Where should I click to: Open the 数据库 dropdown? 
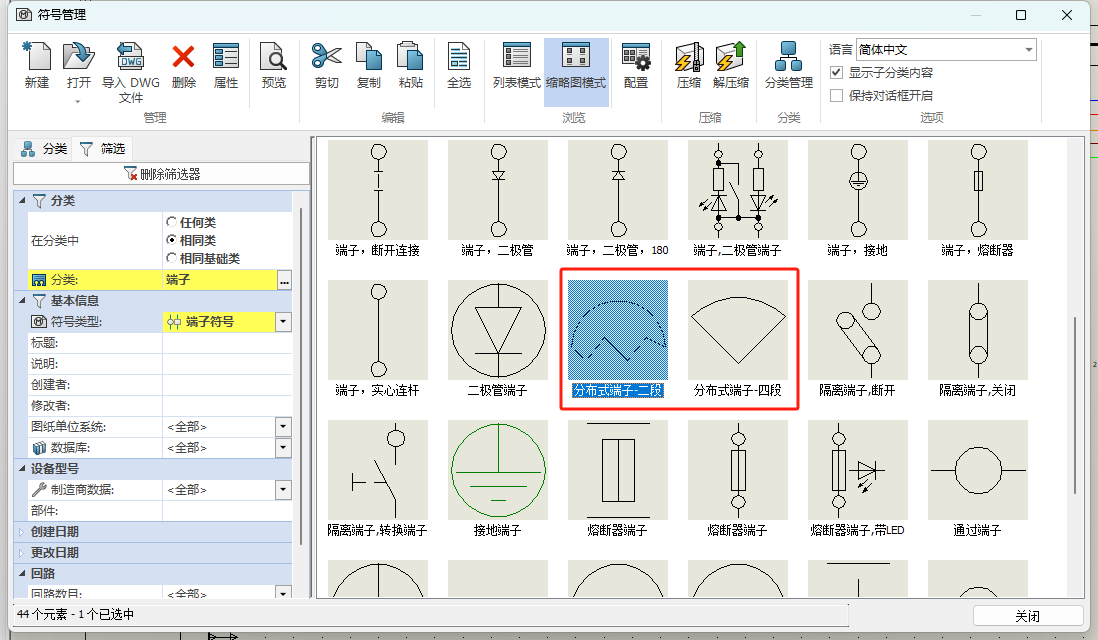[x=283, y=448]
